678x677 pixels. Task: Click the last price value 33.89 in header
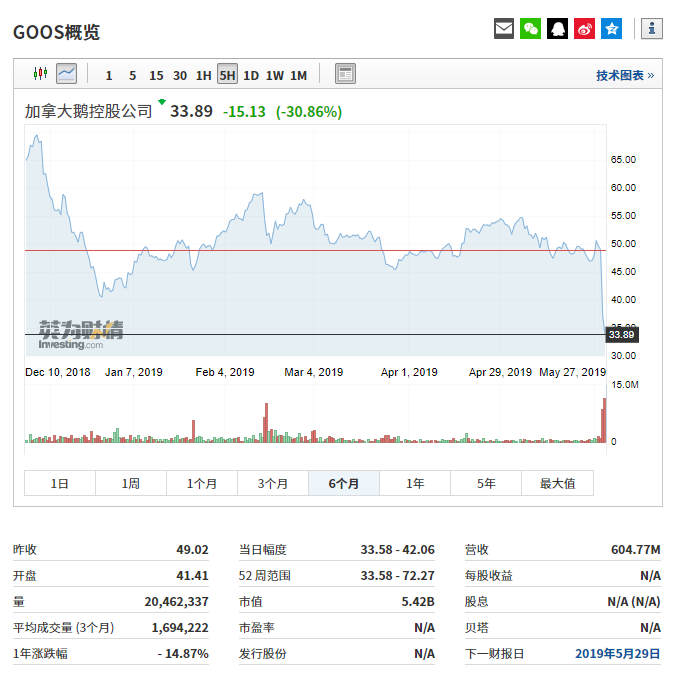click(x=191, y=112)
